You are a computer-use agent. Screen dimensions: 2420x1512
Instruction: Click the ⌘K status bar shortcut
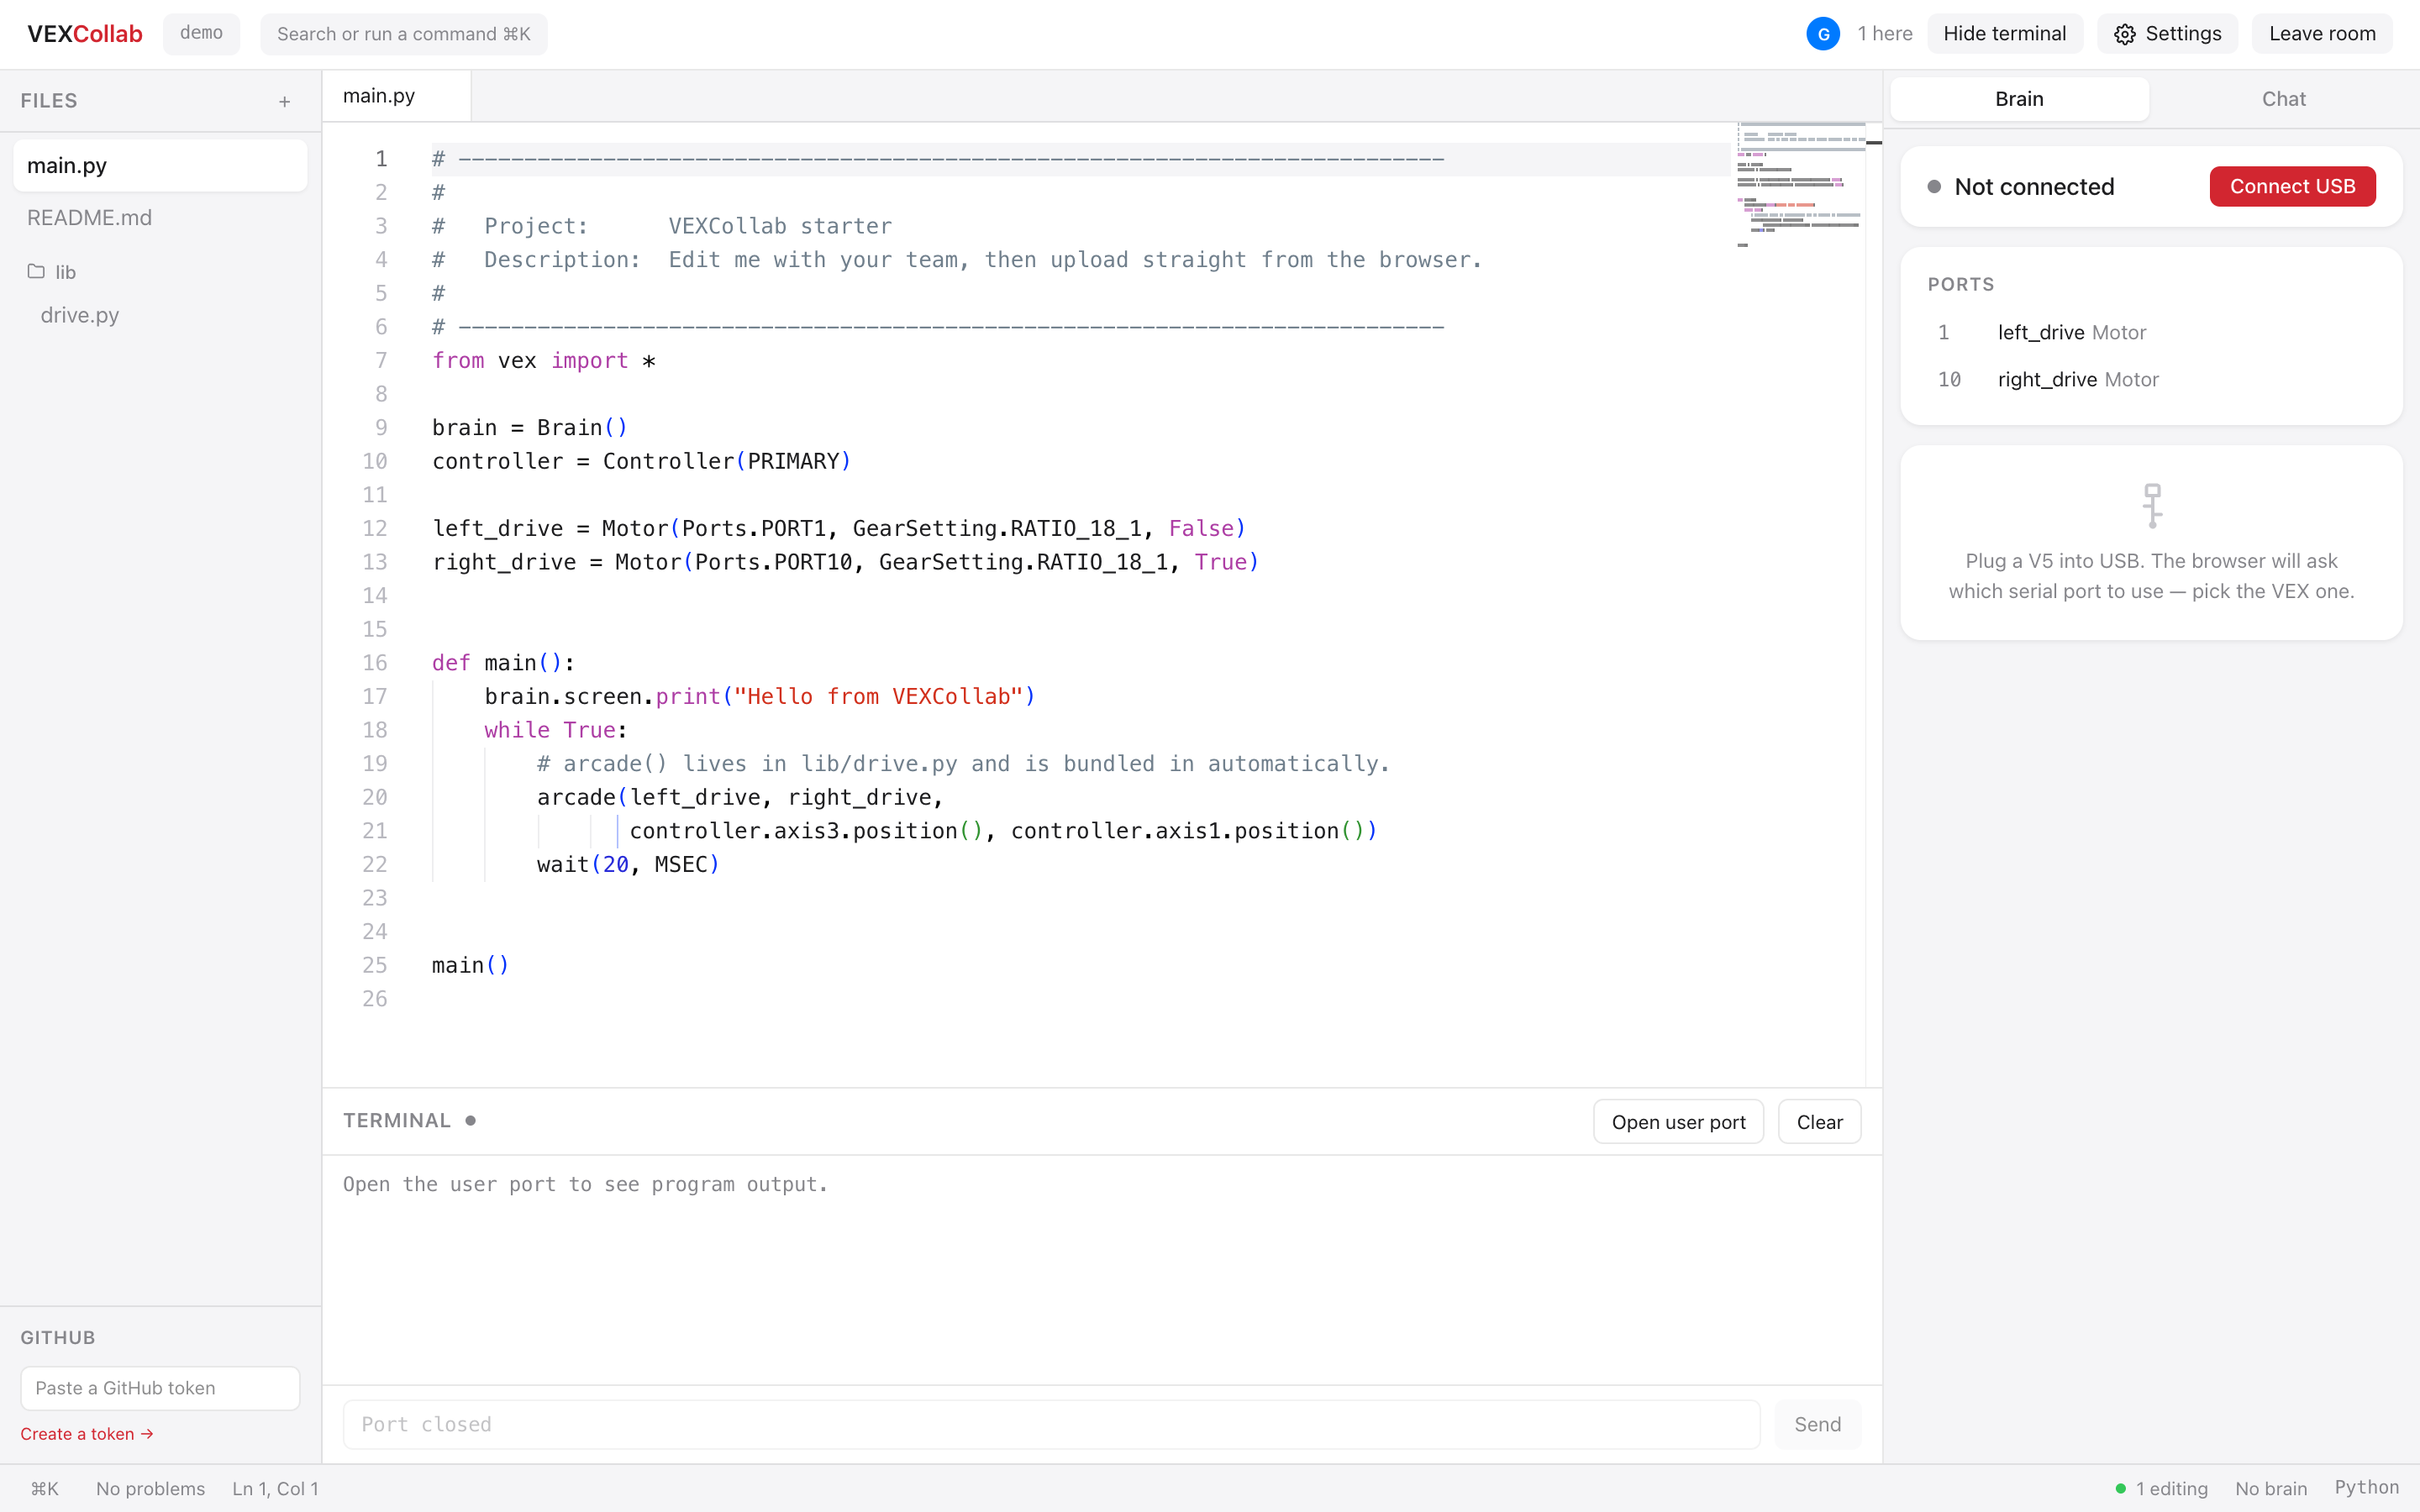click(x=44, y=1489)
